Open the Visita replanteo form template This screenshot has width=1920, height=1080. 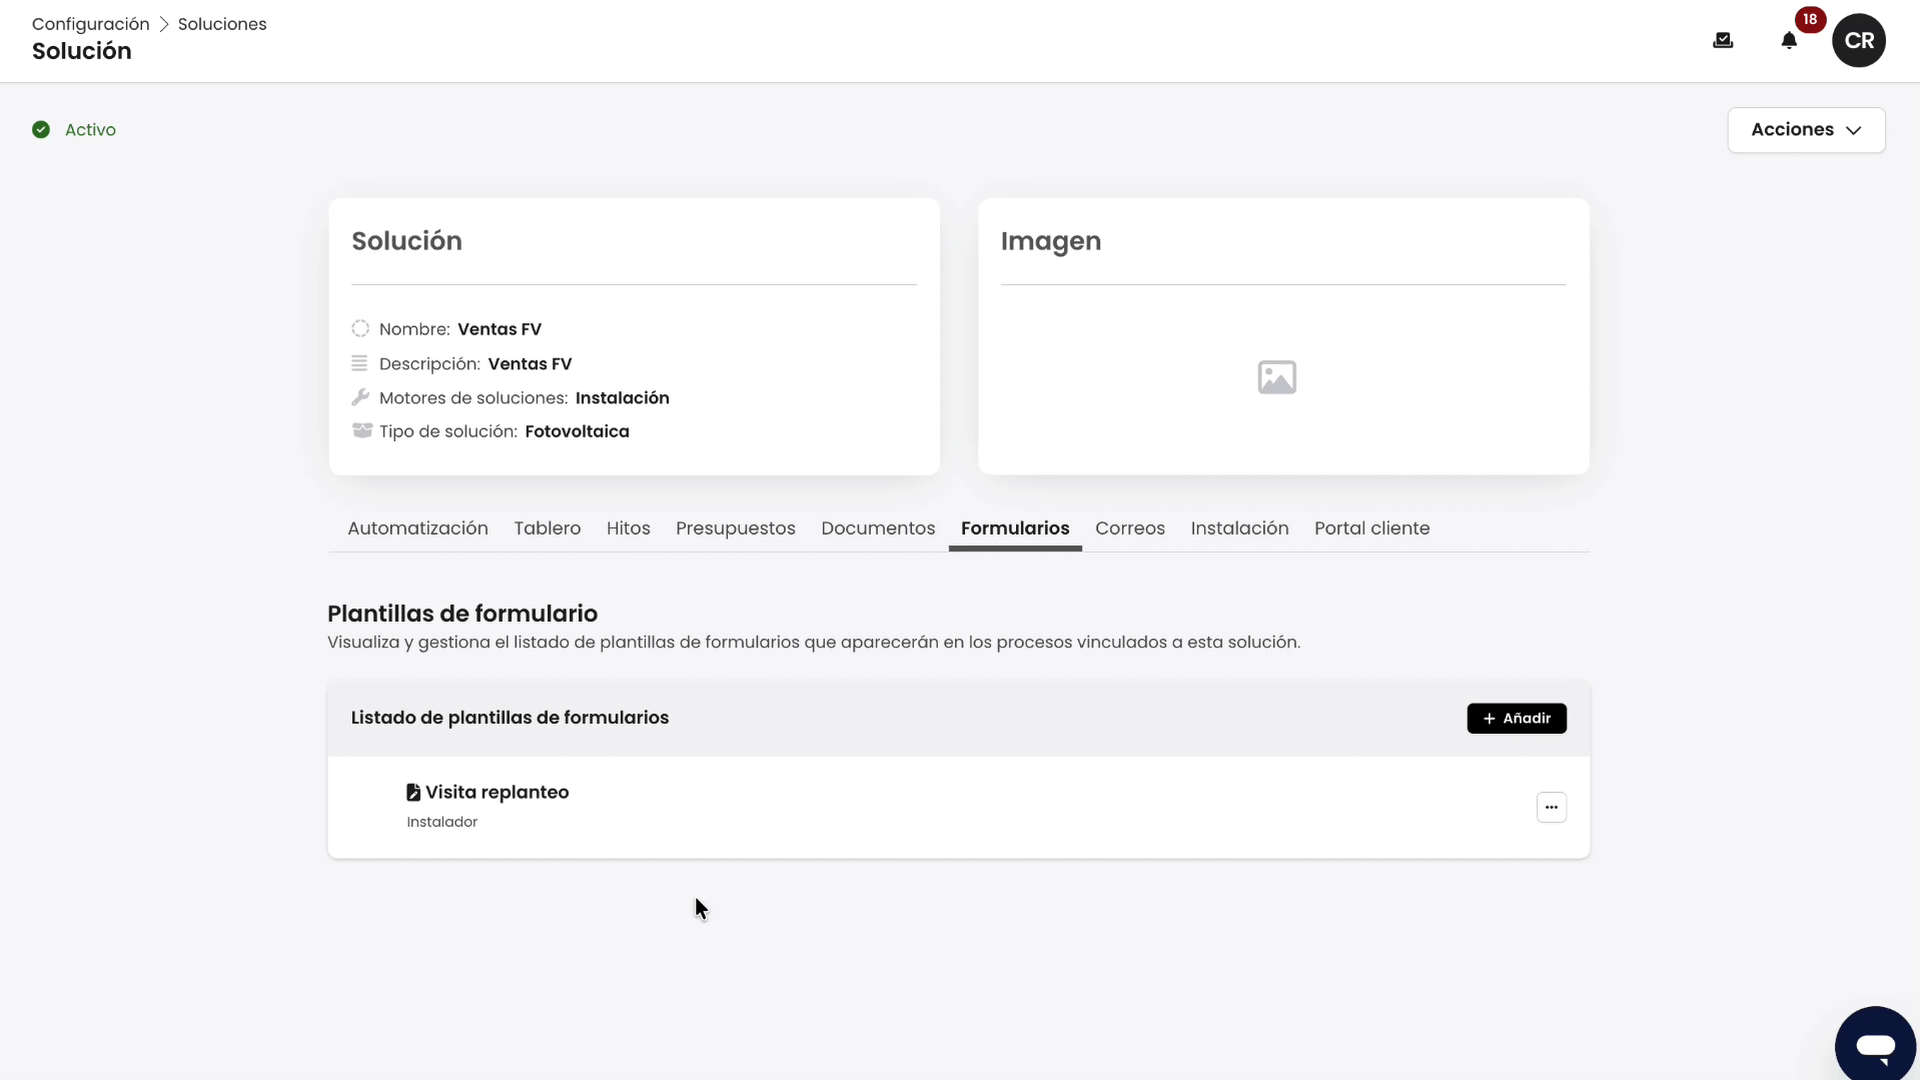(497, 792)
